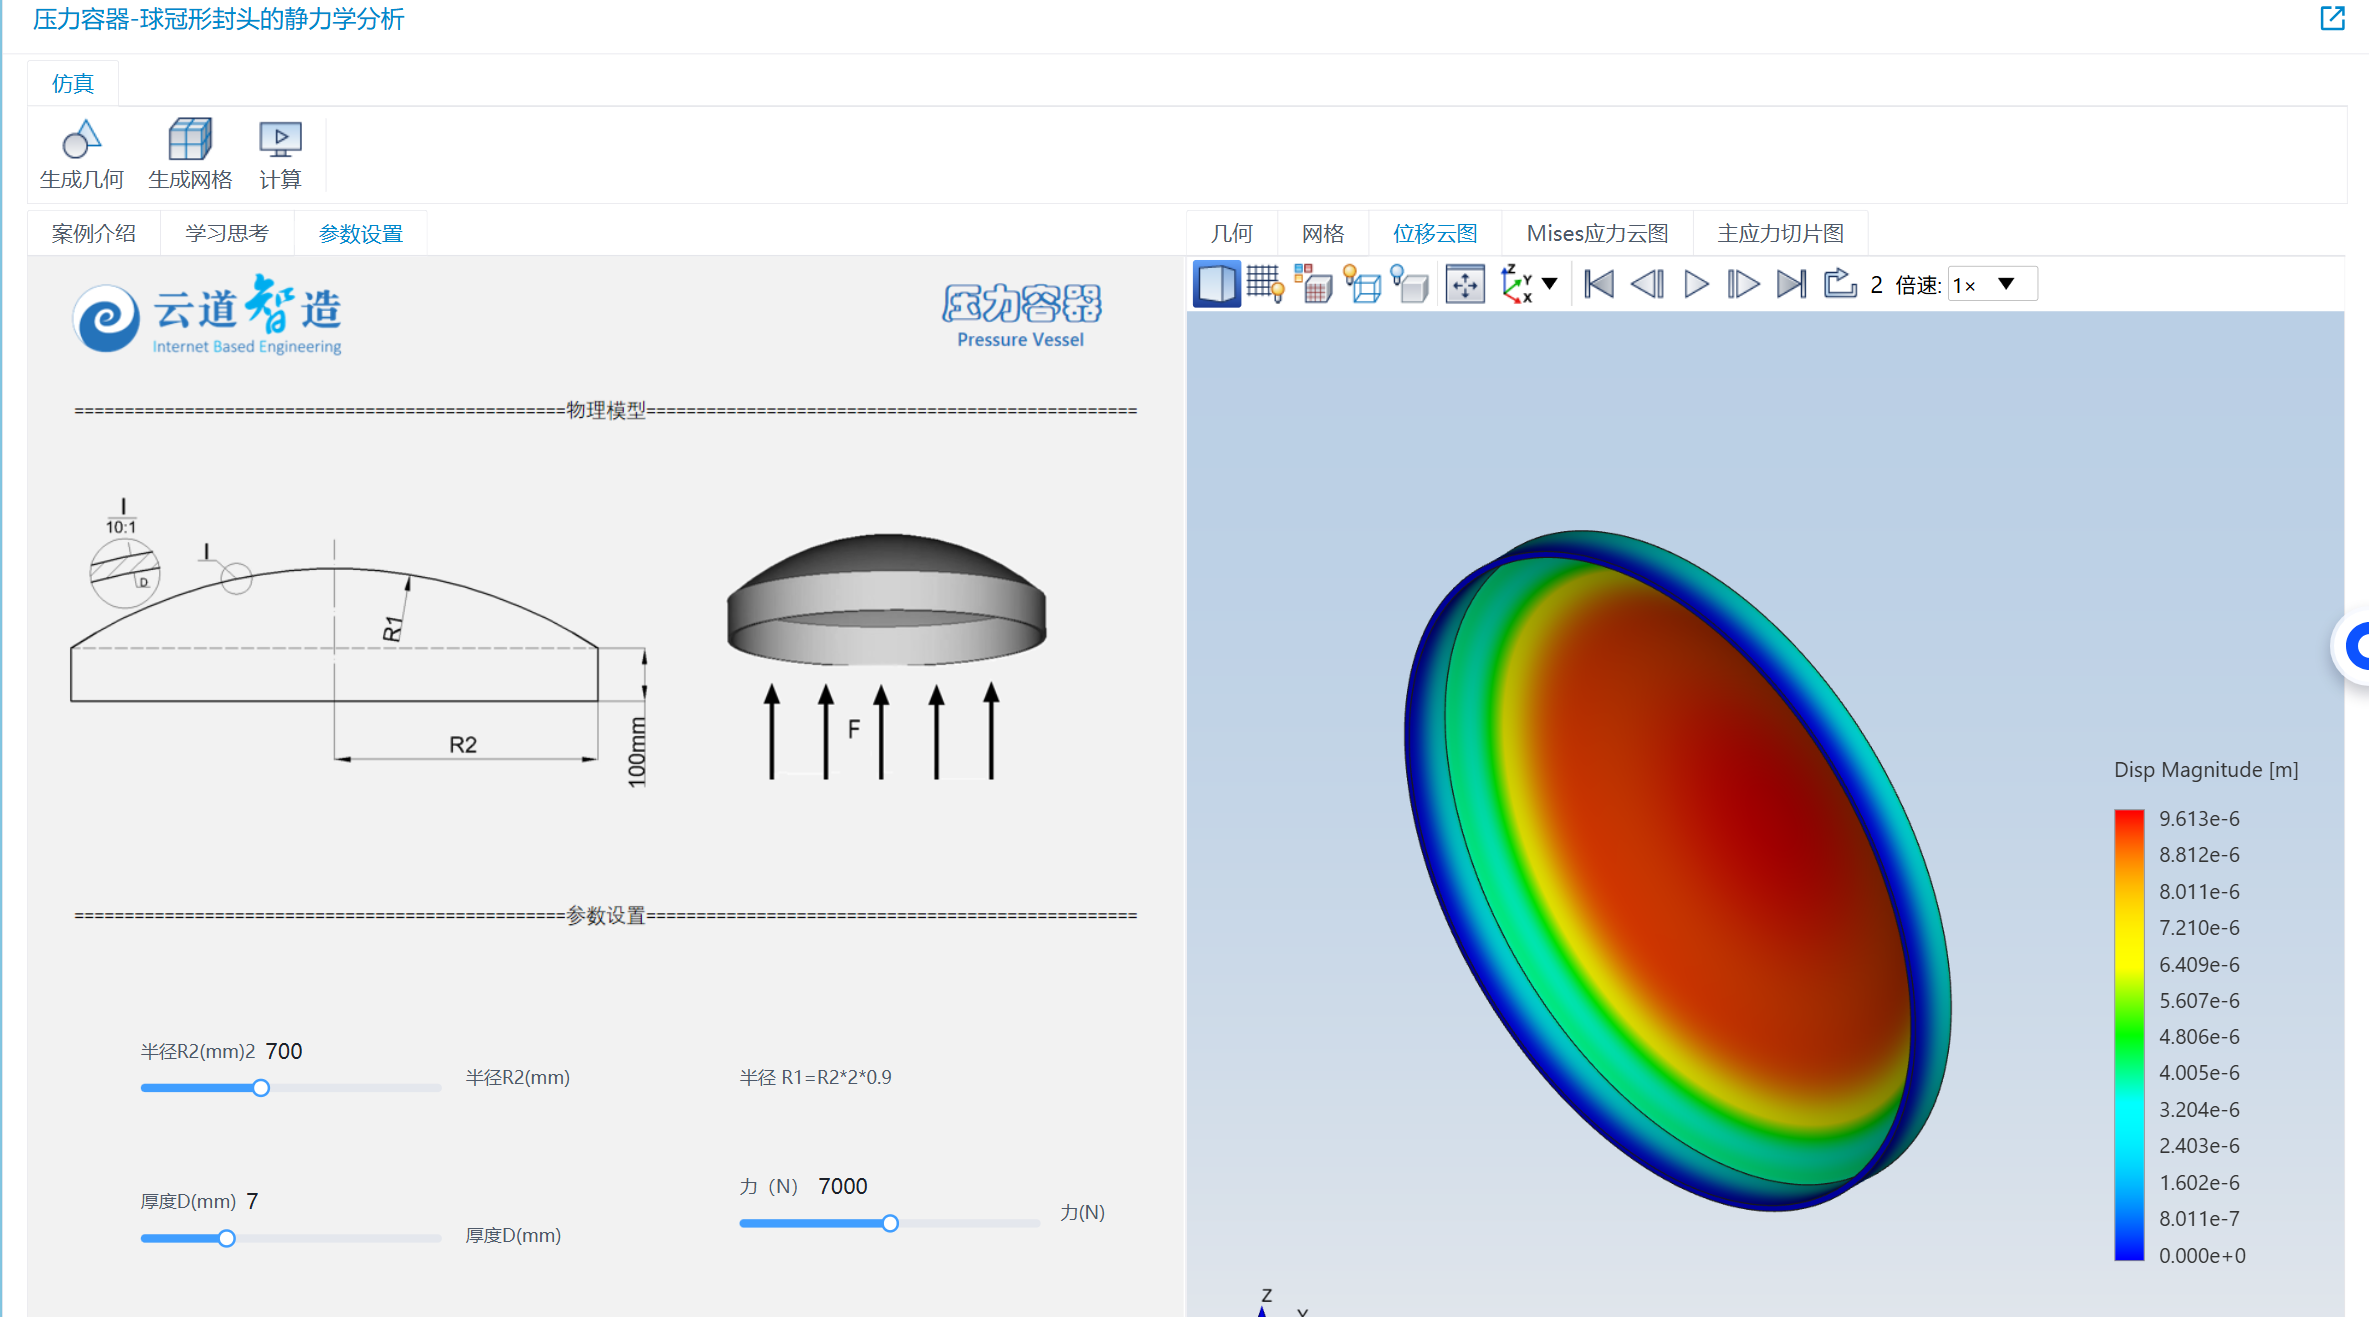
Task: Click the 半径R2 value 700 field
Action: tap(284, 1051)
